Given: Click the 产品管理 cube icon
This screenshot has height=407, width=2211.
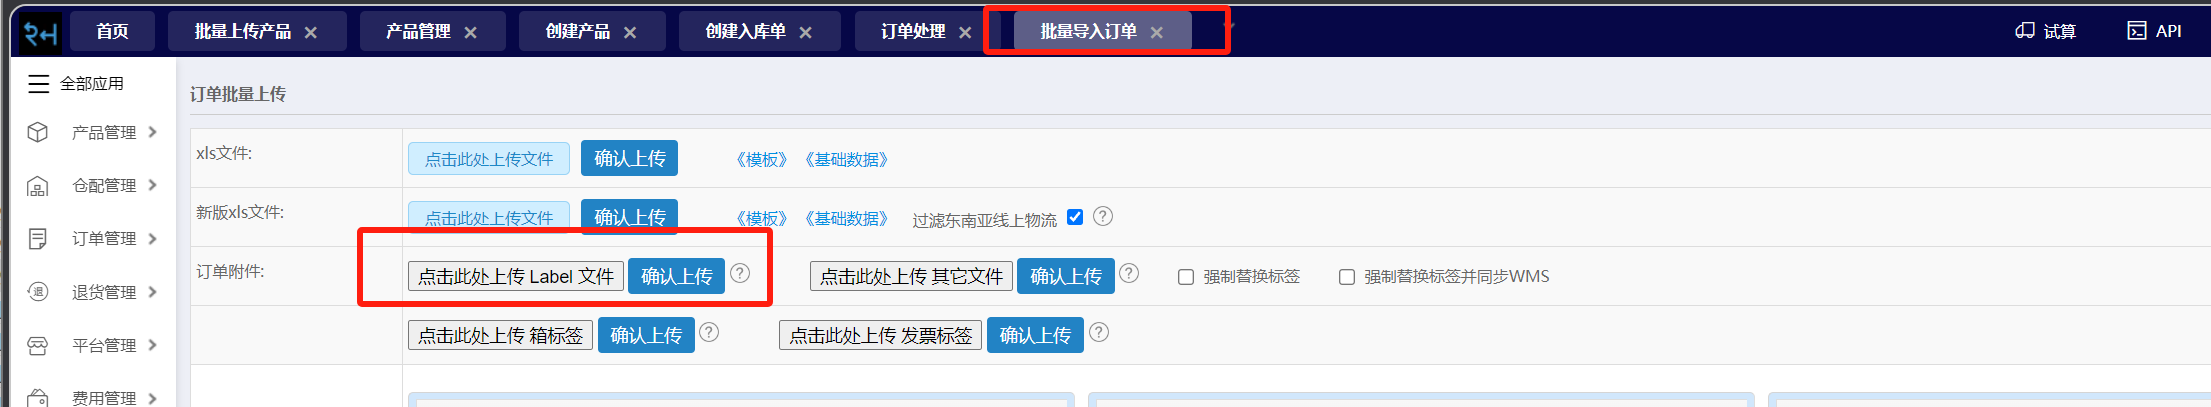Looking at the screenshot, I should (38, 132).
